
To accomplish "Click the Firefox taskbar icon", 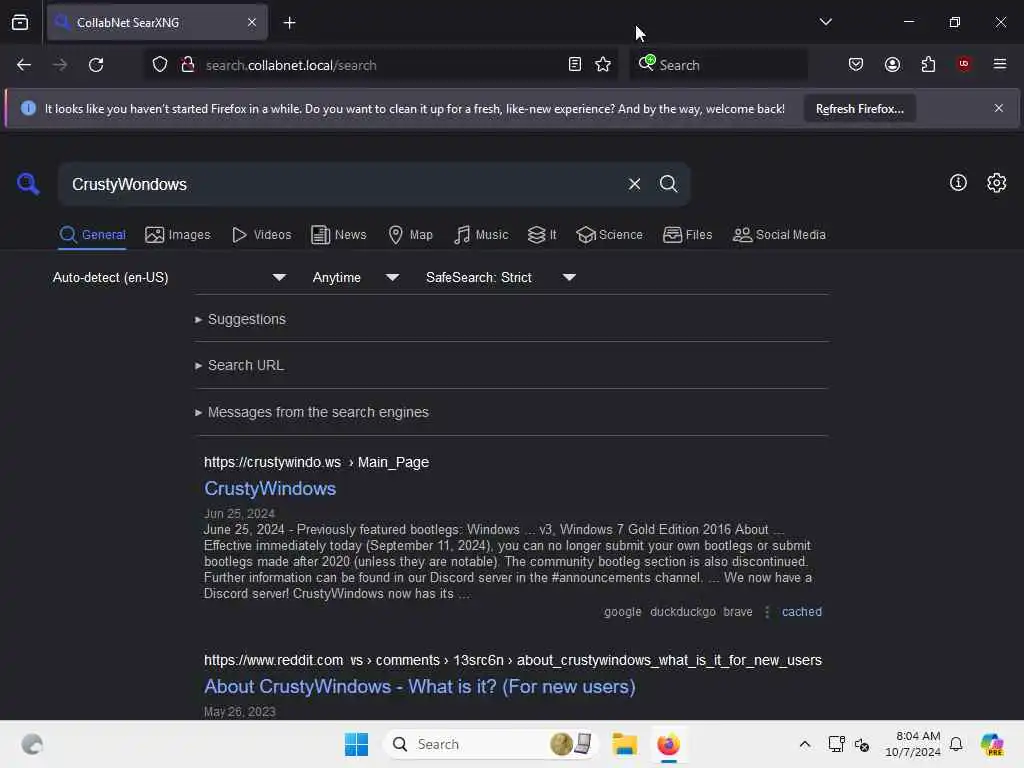I will tap(668, 744).
